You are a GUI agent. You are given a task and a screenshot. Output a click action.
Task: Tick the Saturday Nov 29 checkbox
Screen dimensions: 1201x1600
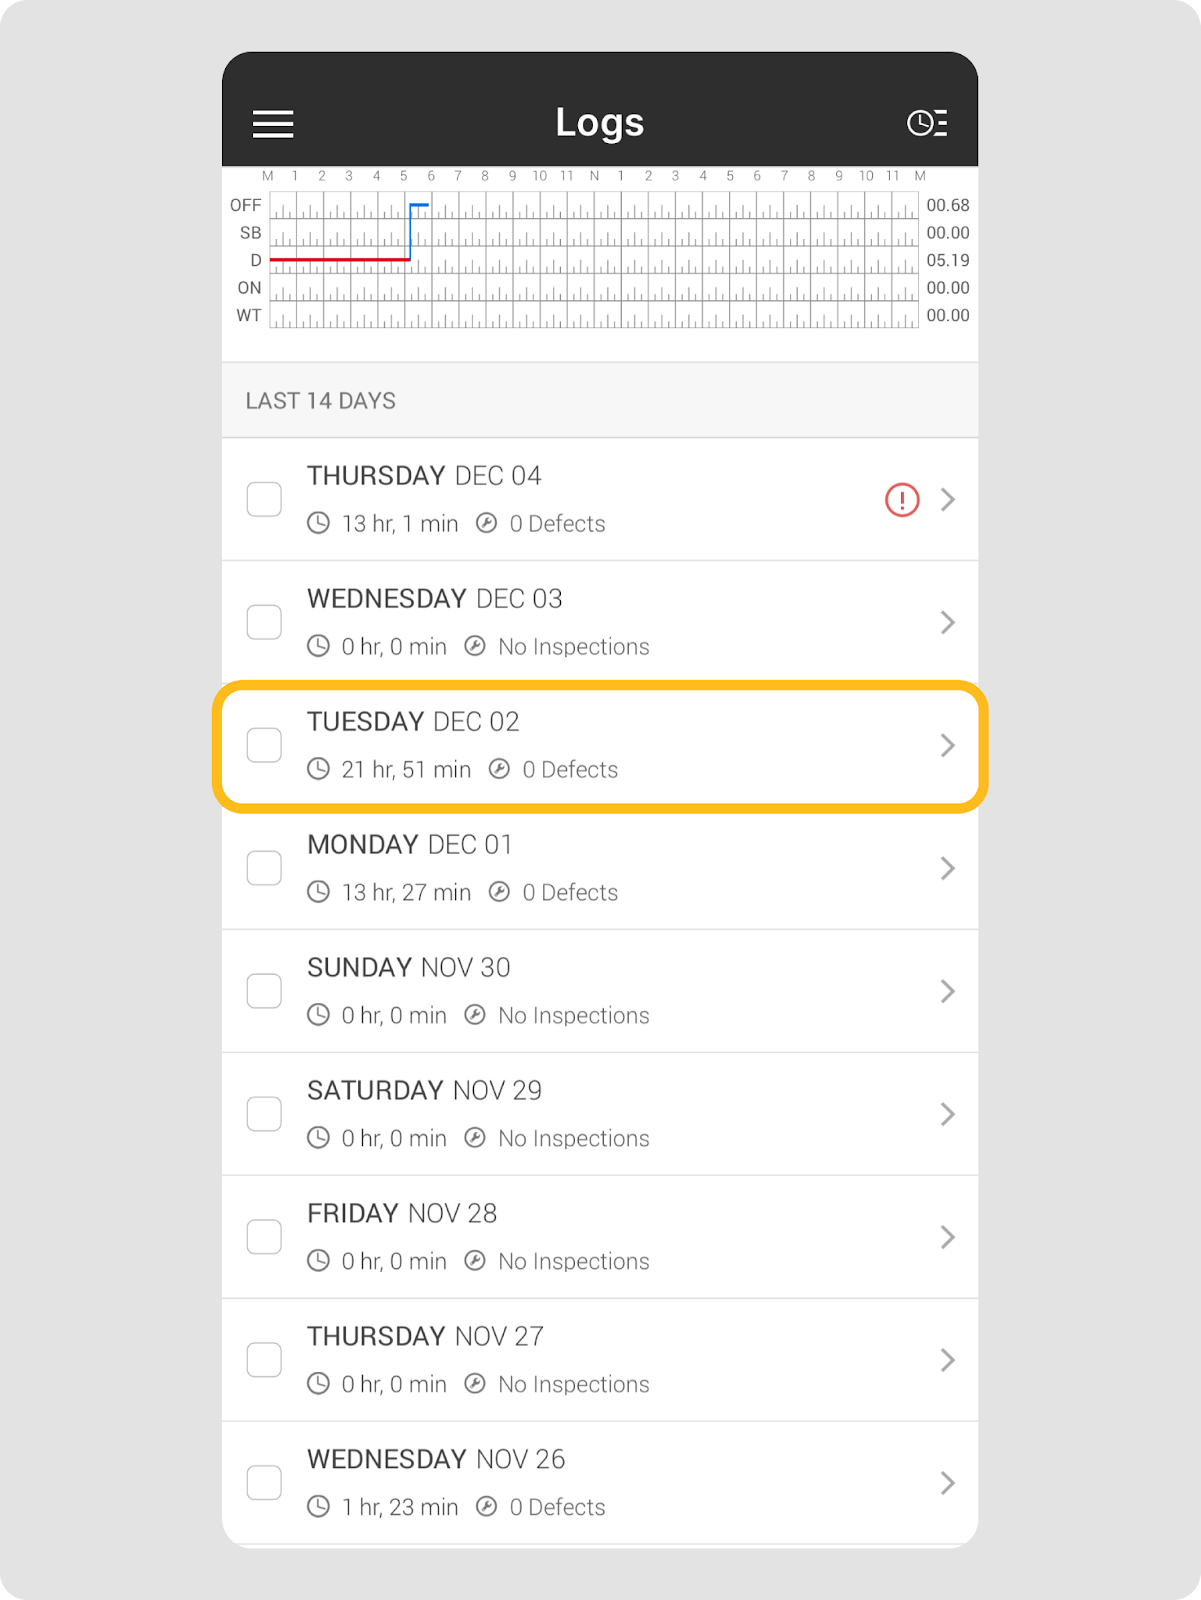click(264, 1114)
